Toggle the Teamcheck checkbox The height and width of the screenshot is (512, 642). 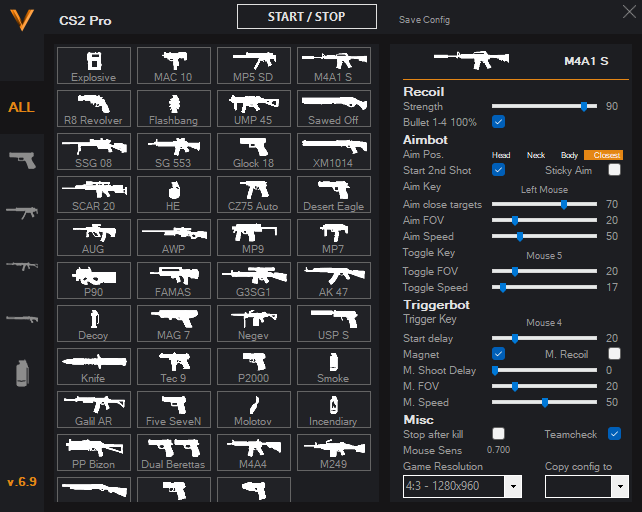[614, 433]
